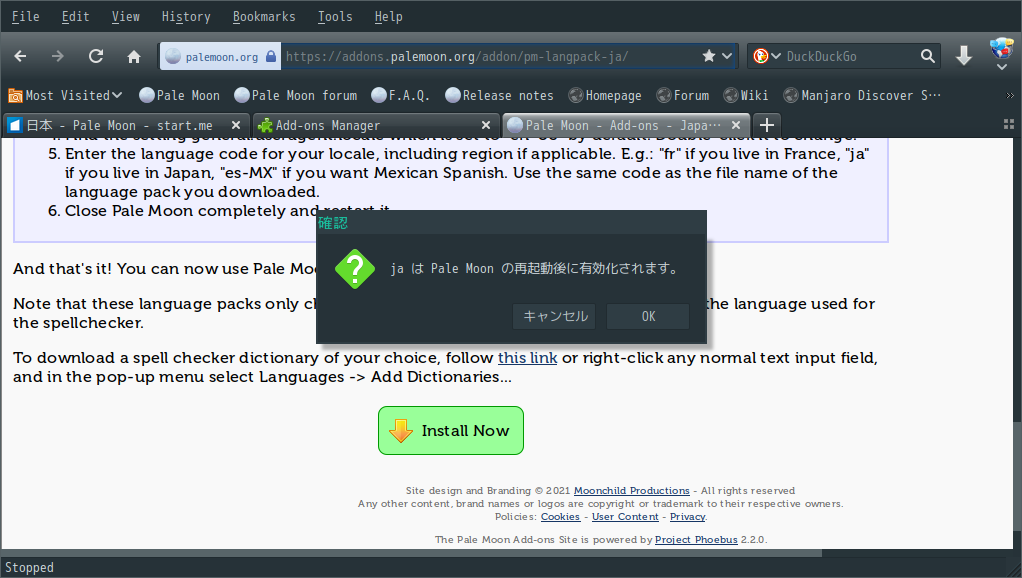Go back using the back arrow
The image size is (1022, 578).
tap(21, 57)
